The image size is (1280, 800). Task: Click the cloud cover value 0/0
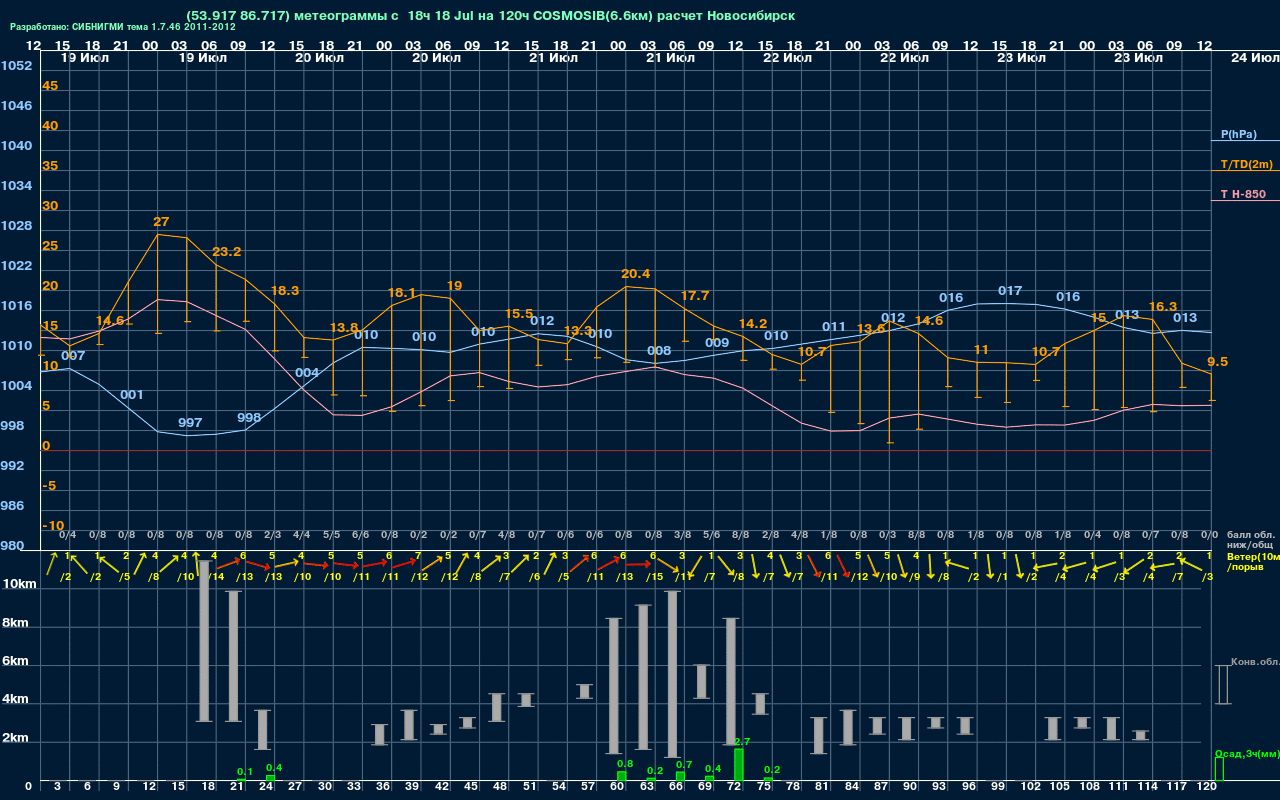(x=1209, y=535)
